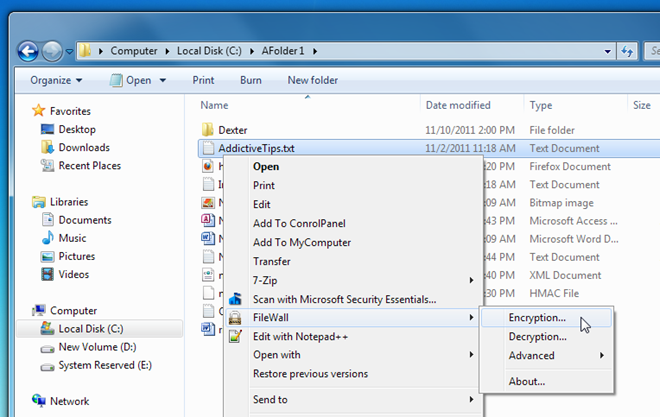Click the Microsoft Access file icon
The width and height of the screenshot is (660, 417).
[208, 220]
